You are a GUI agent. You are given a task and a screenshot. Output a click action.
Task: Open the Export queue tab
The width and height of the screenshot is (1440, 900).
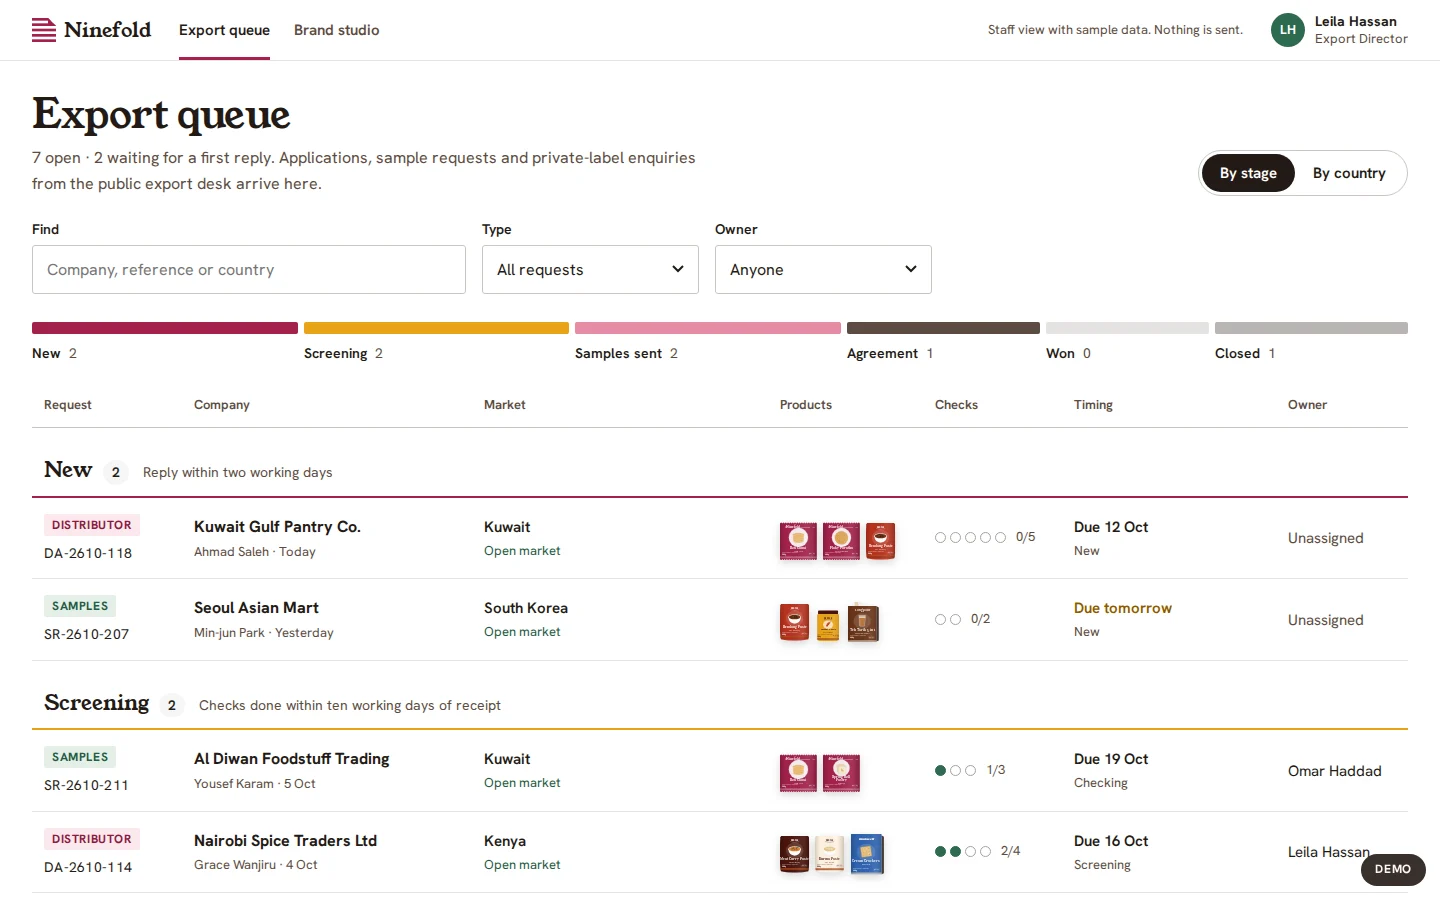point(224,30)
